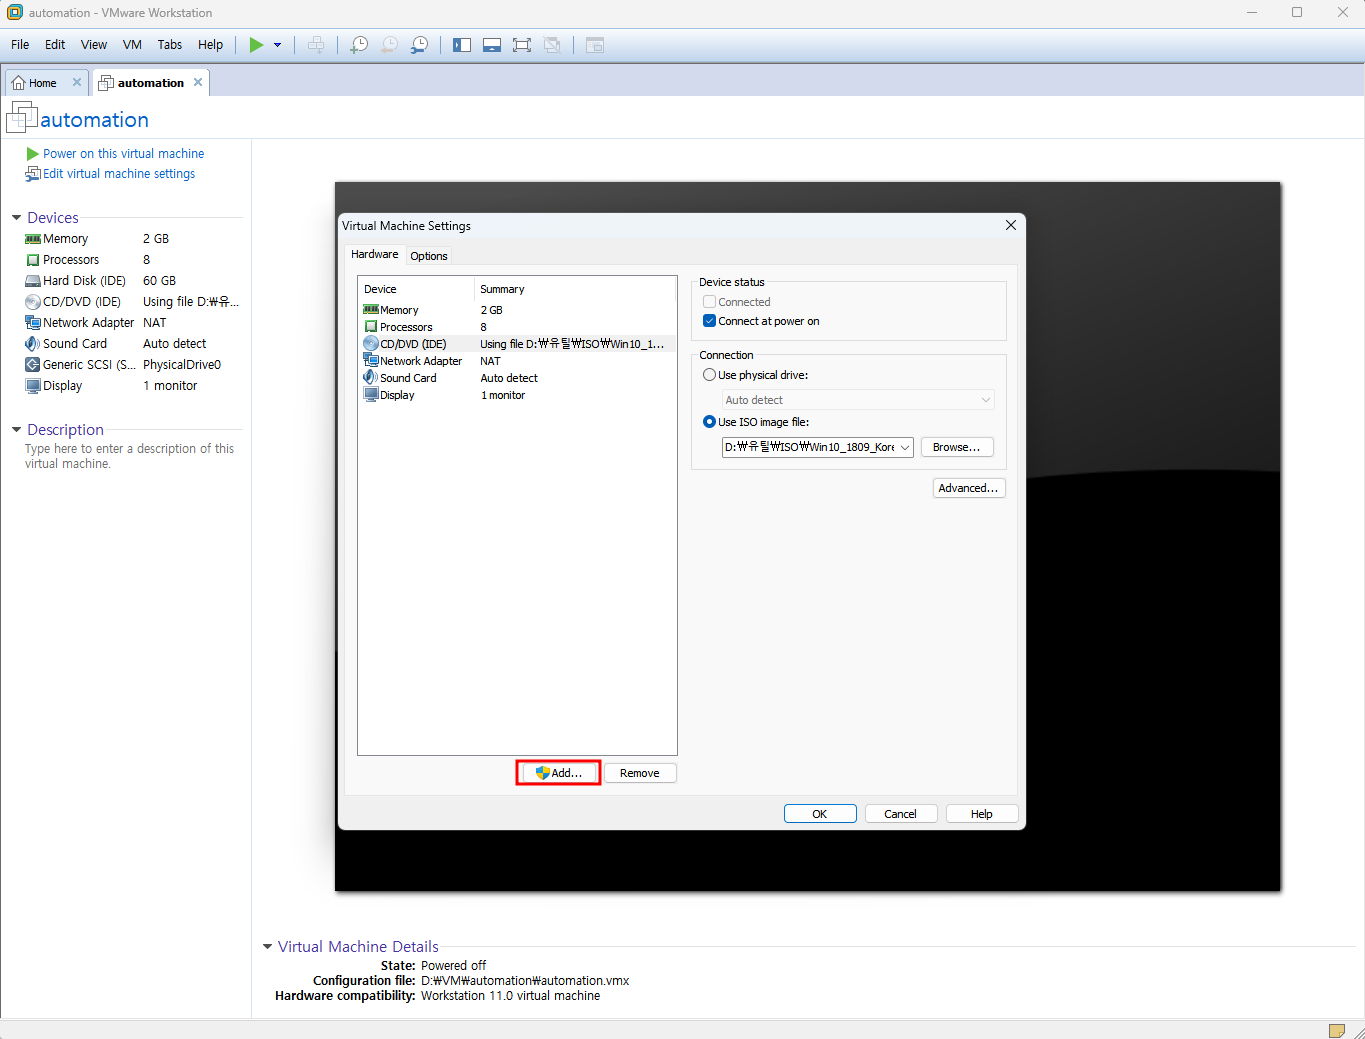Enter full screen mode icon
The image size is (1365, 1039).
(522, 45)
